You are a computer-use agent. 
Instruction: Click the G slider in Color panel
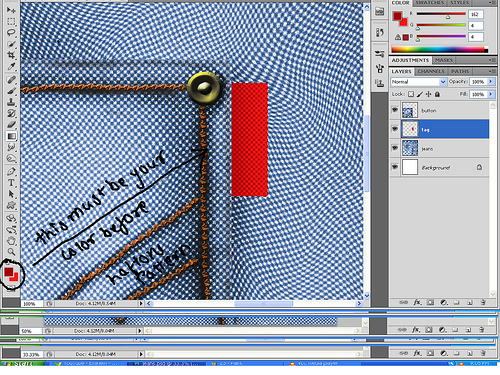point(441,25)
